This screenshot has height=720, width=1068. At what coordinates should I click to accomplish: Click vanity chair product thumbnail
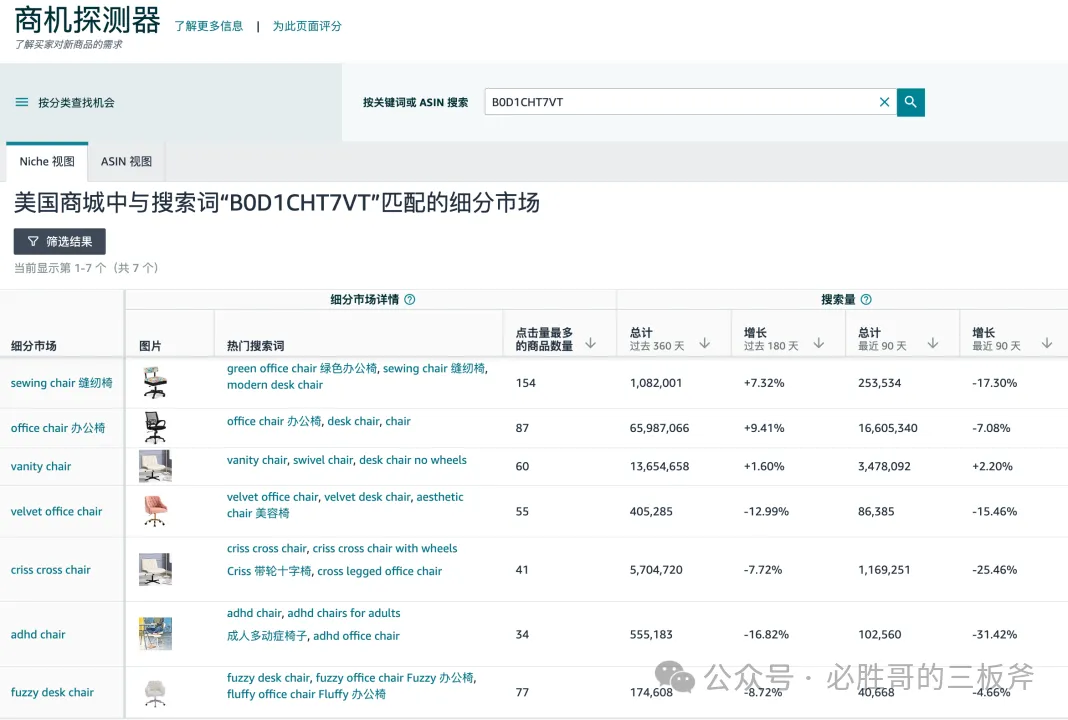click(155, 466)
